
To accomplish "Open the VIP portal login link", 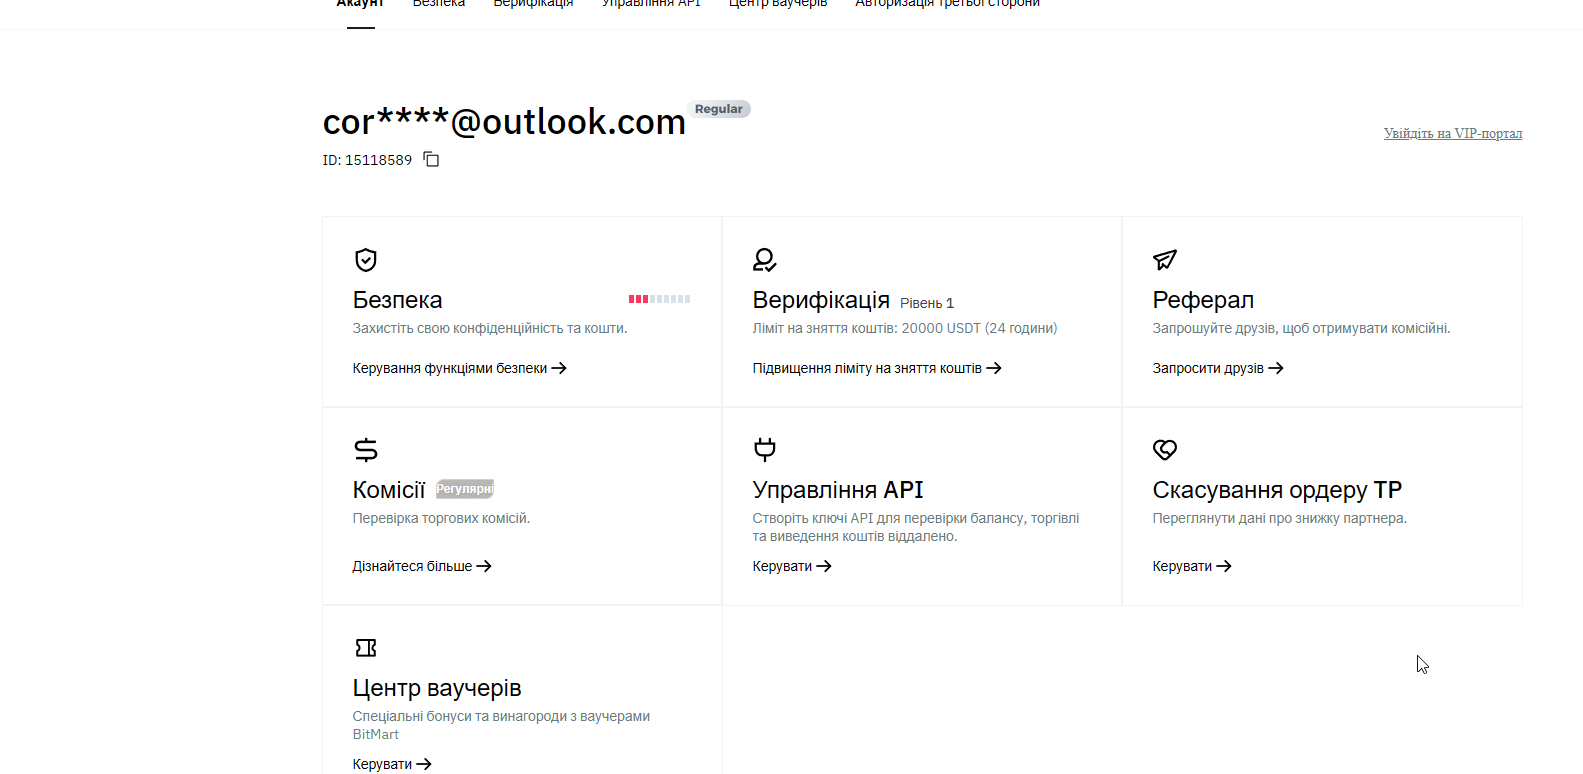I will pyautogui.click(x=1452, y=133).
